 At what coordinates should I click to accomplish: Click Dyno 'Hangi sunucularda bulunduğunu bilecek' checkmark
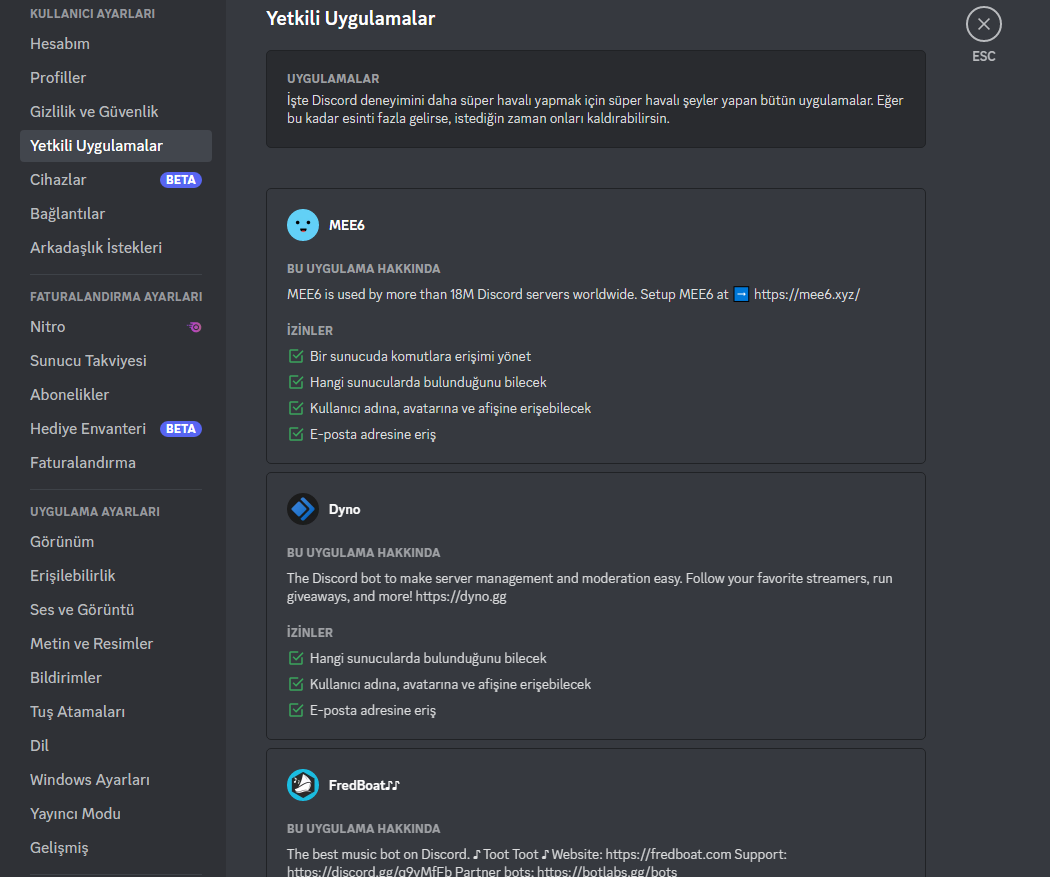[296, 658]
